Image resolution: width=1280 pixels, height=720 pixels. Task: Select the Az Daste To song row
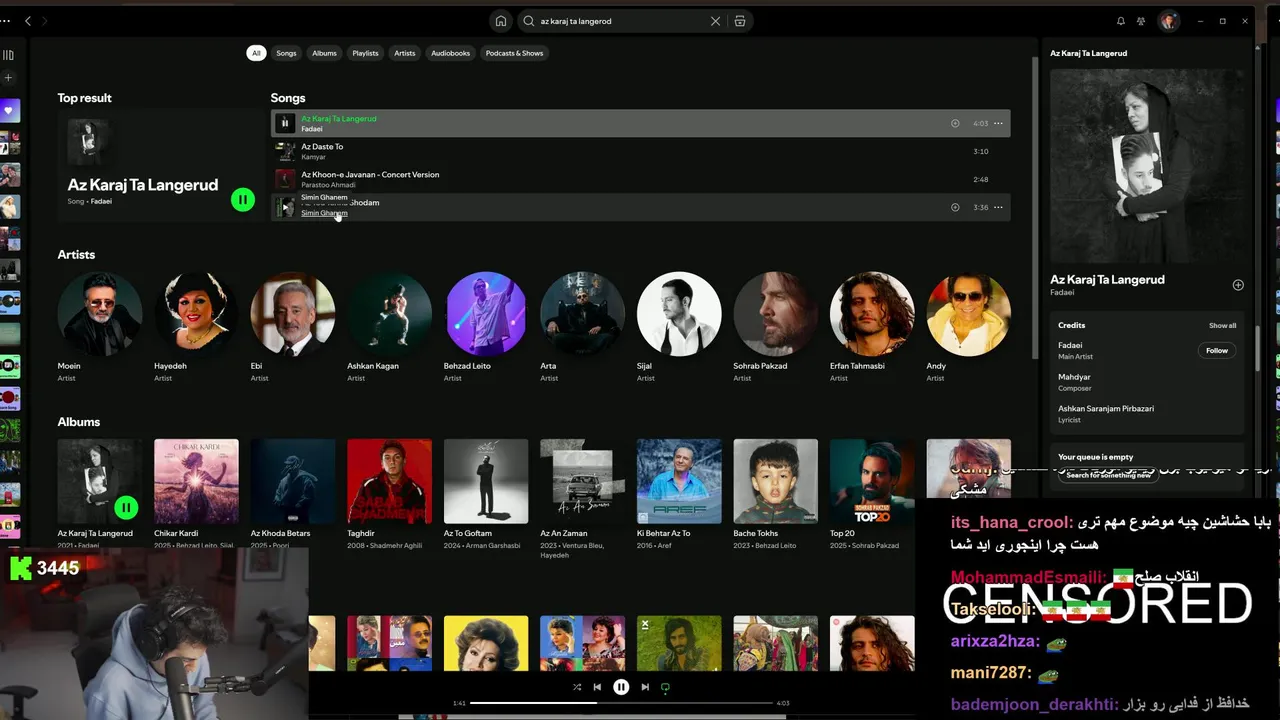coord(640,151)
